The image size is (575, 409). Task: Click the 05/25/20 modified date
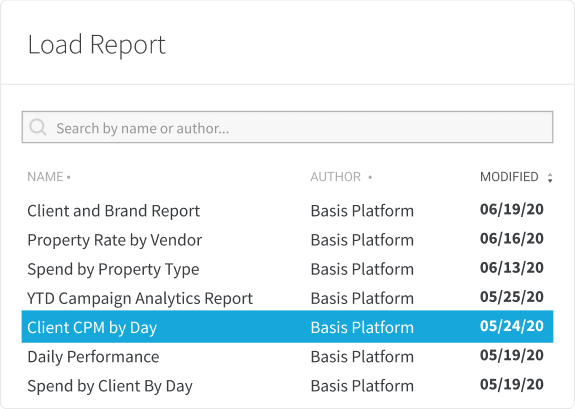pos(512,297)
